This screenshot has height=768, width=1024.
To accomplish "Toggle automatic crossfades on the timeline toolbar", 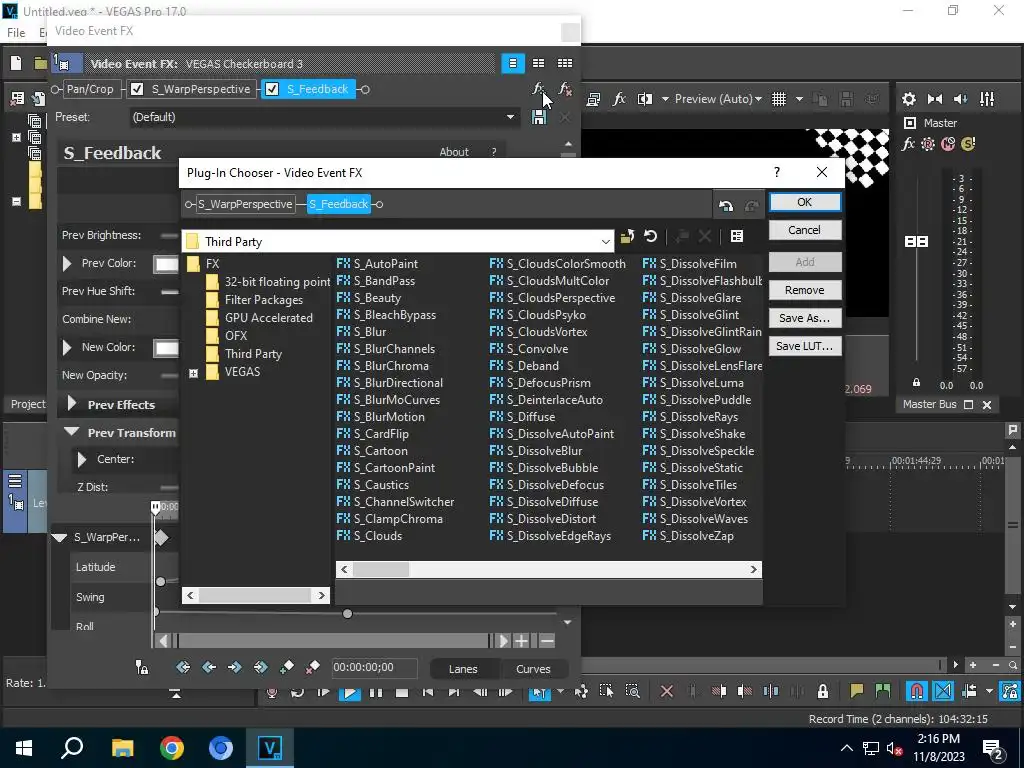I will pyautogui.click(x=943, y=691).
